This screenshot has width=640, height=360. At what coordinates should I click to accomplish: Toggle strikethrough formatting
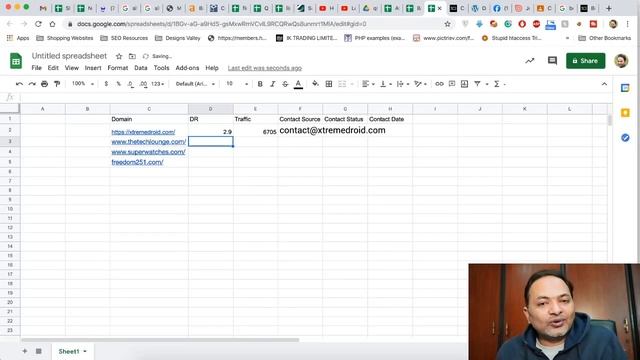click(x=285, y=84)
